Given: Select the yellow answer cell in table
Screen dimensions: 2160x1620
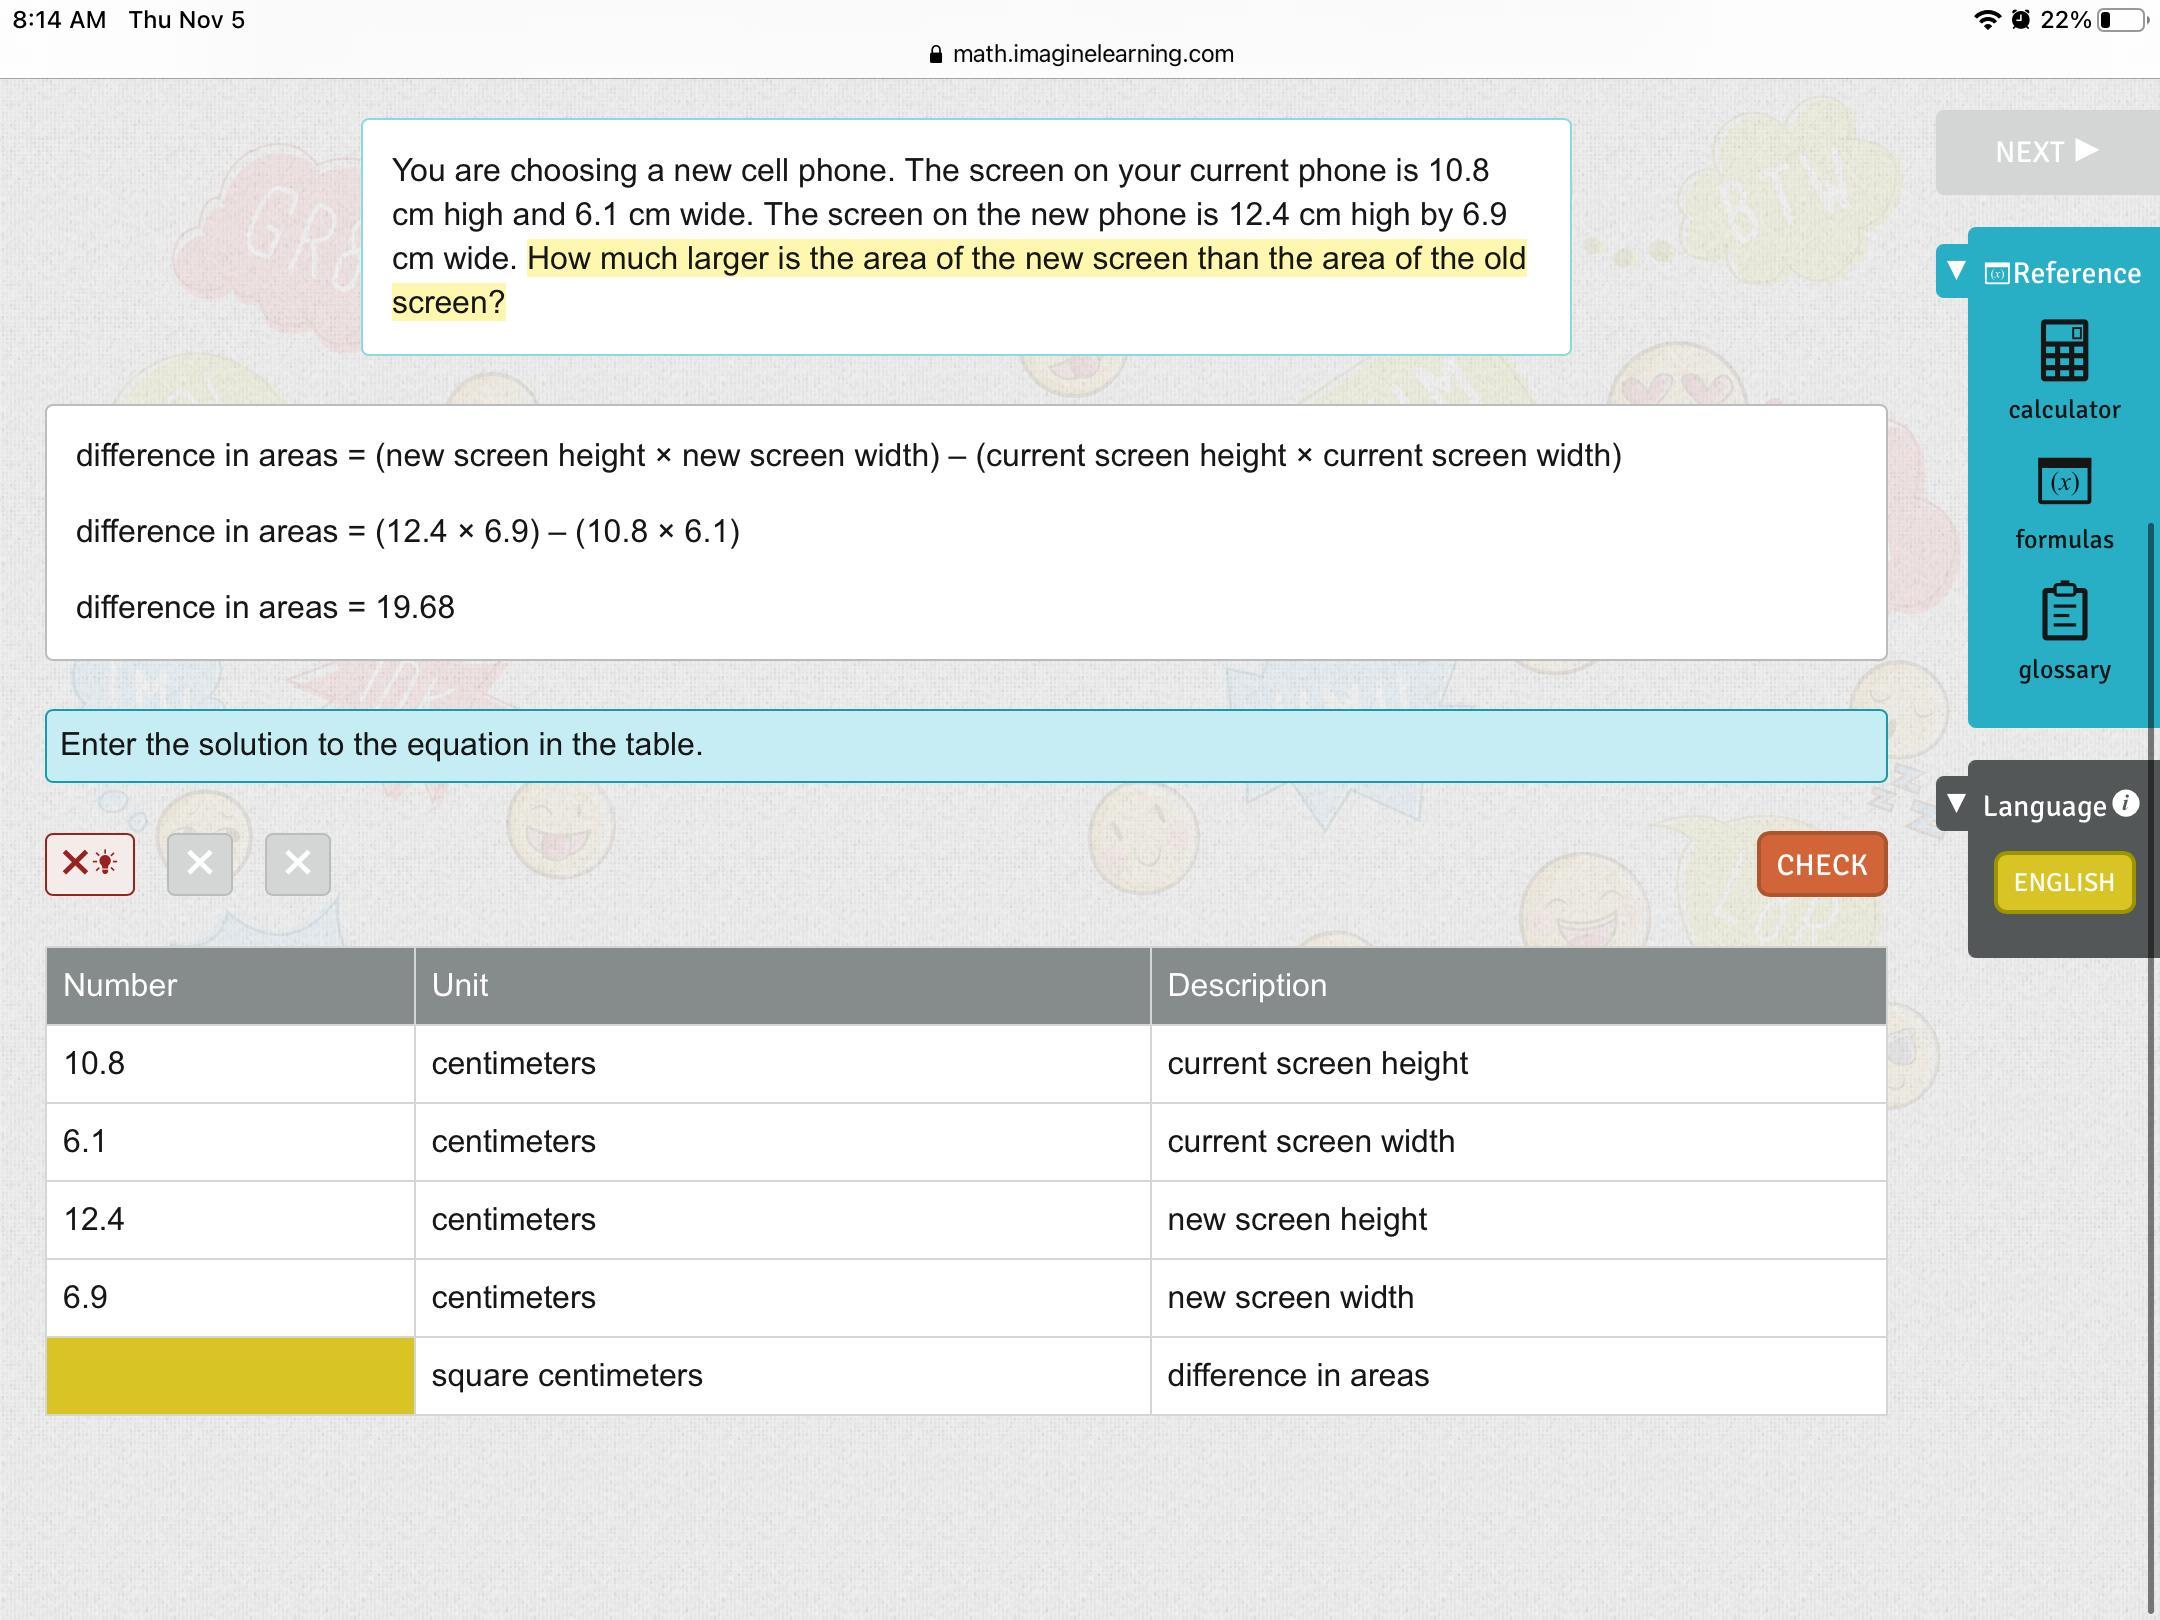Looking at the screenshot, I should (230, 1375).
